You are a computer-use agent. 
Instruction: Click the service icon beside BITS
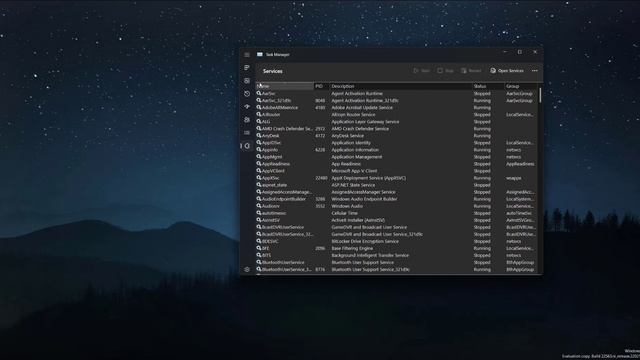pyautogui.click(x=259, y=255)
